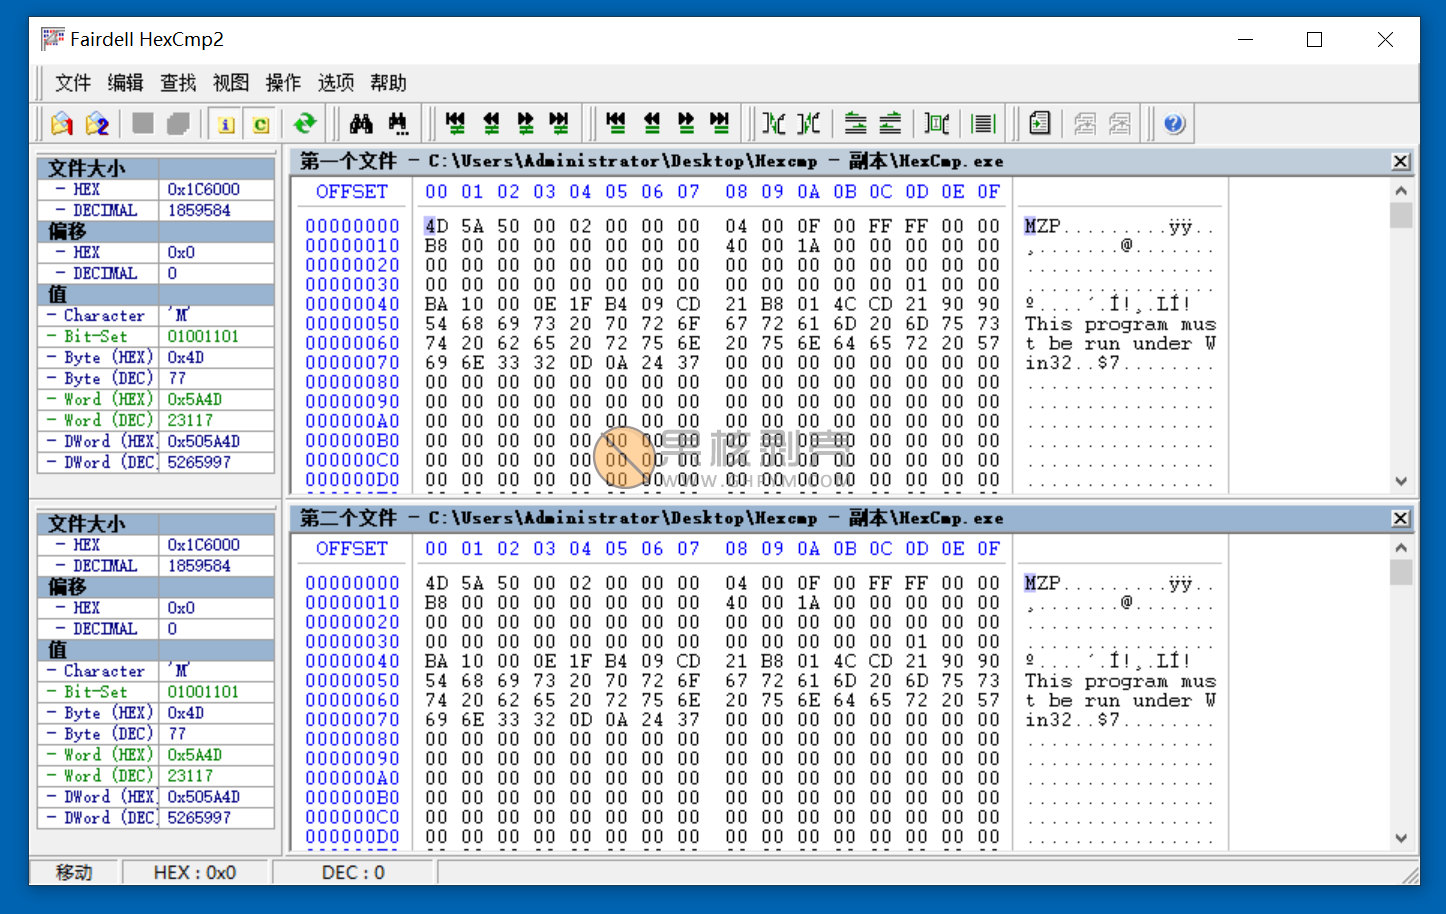Open the 选项 menu

[334, 82]
